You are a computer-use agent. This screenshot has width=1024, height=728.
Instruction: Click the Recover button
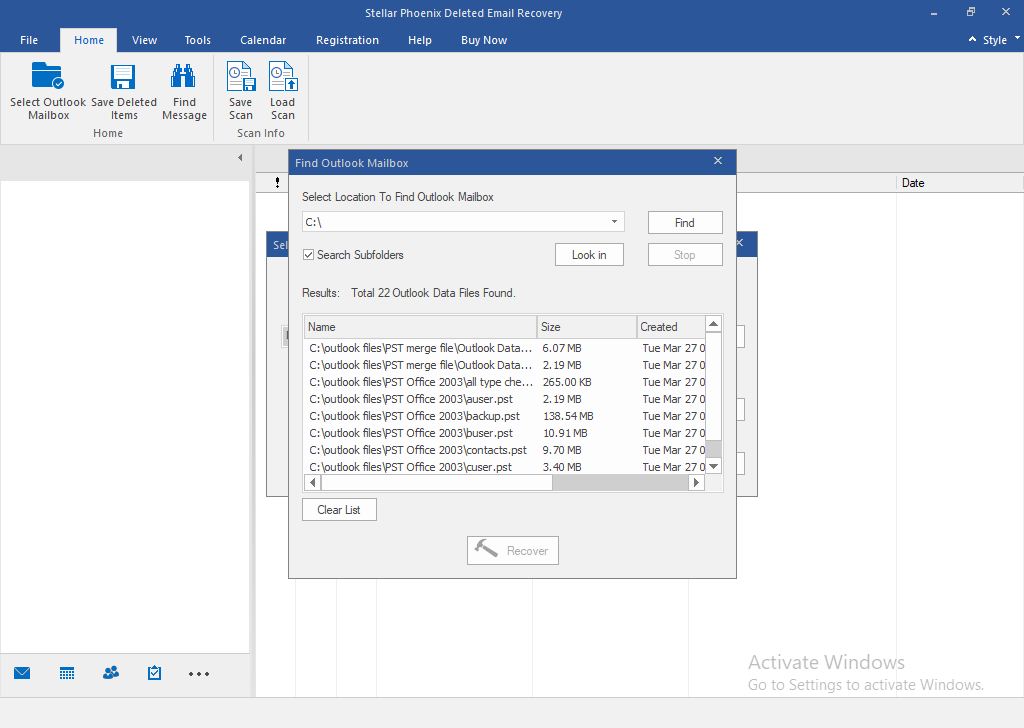(513, 550)
